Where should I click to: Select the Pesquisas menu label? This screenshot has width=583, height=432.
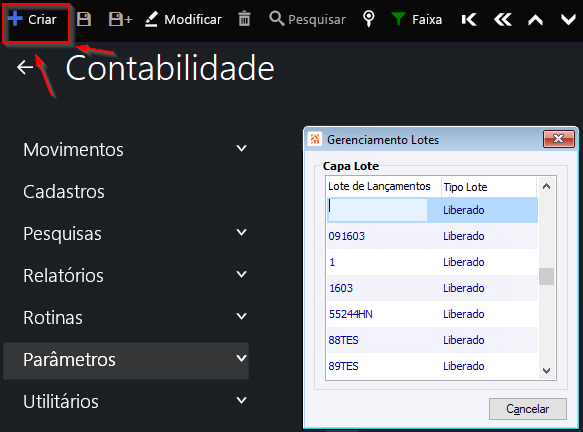coord(62,234)
